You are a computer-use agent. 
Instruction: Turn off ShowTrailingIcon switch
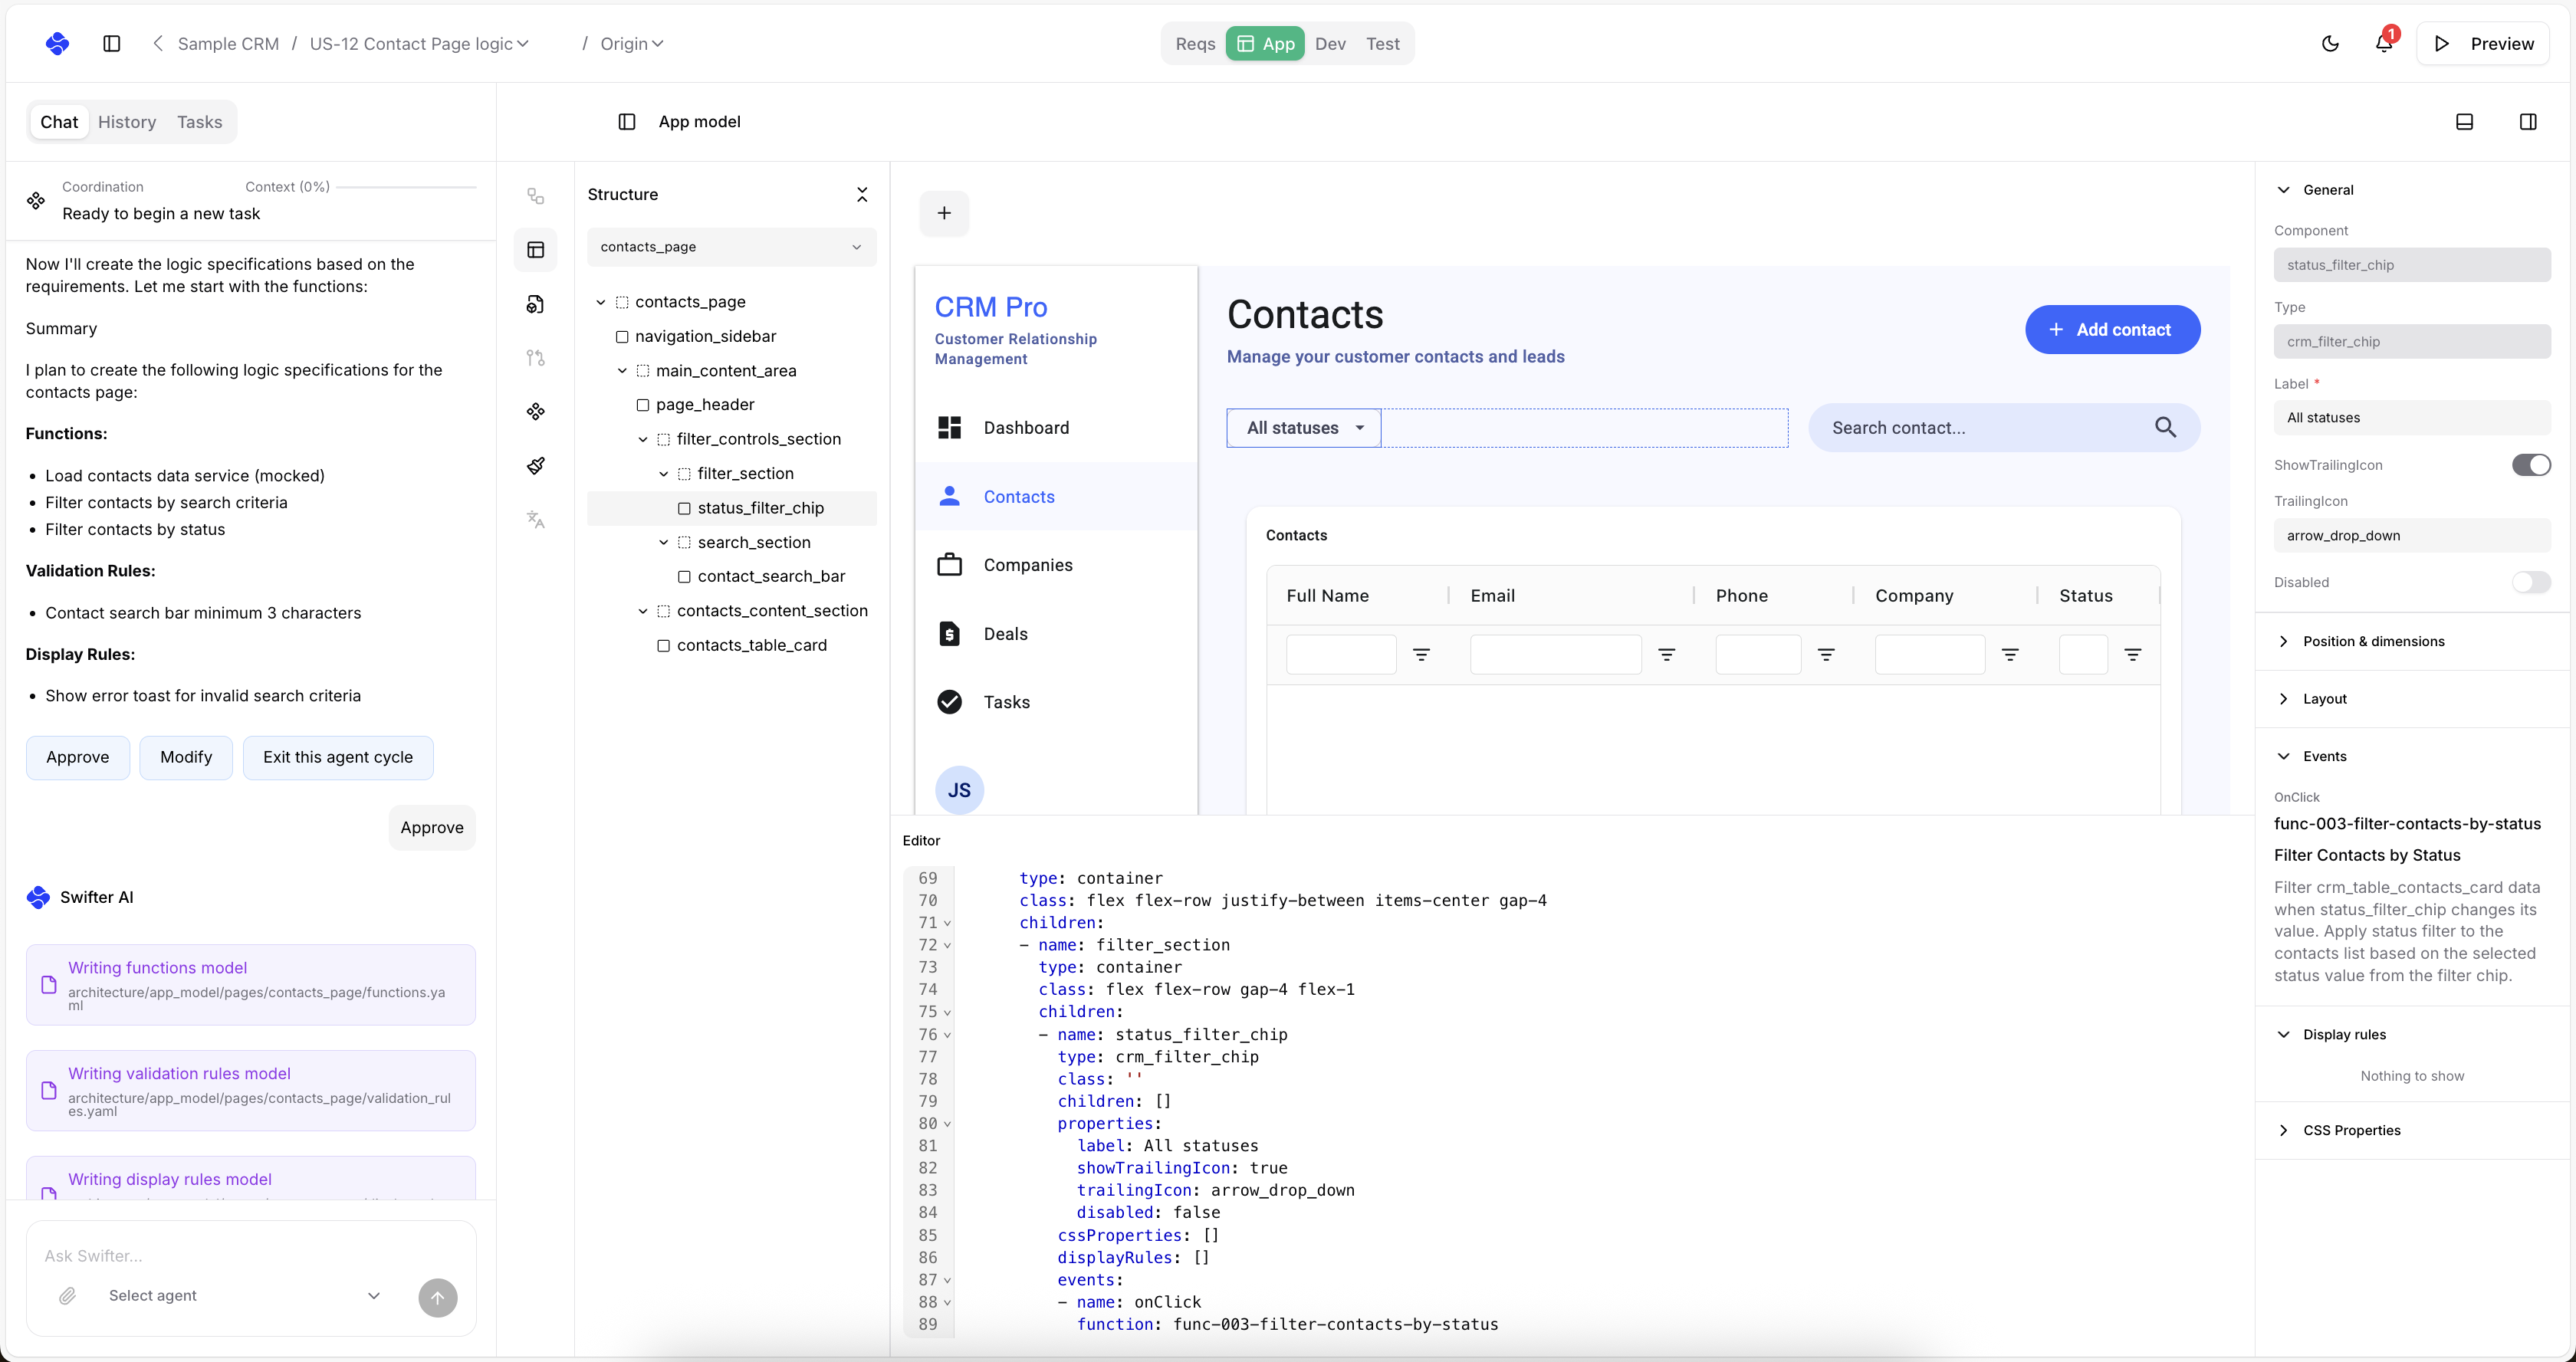coord(2530,465)
